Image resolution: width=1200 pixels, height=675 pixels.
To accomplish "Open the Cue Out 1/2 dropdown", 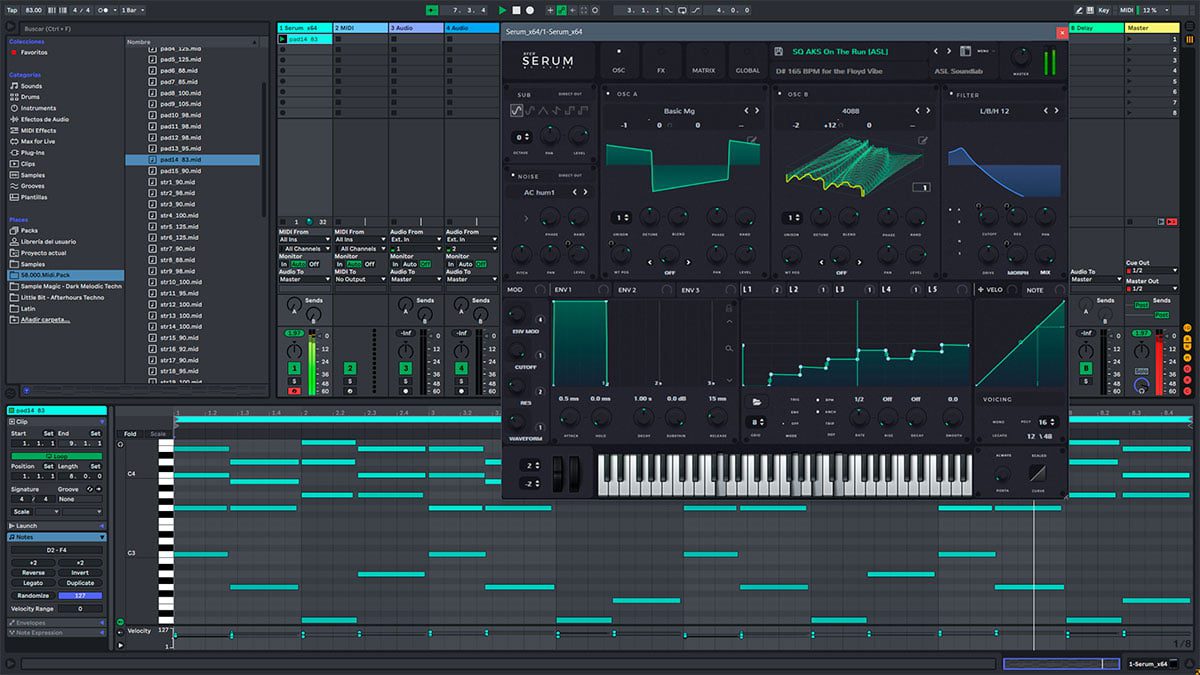I will pos(1151,270).
